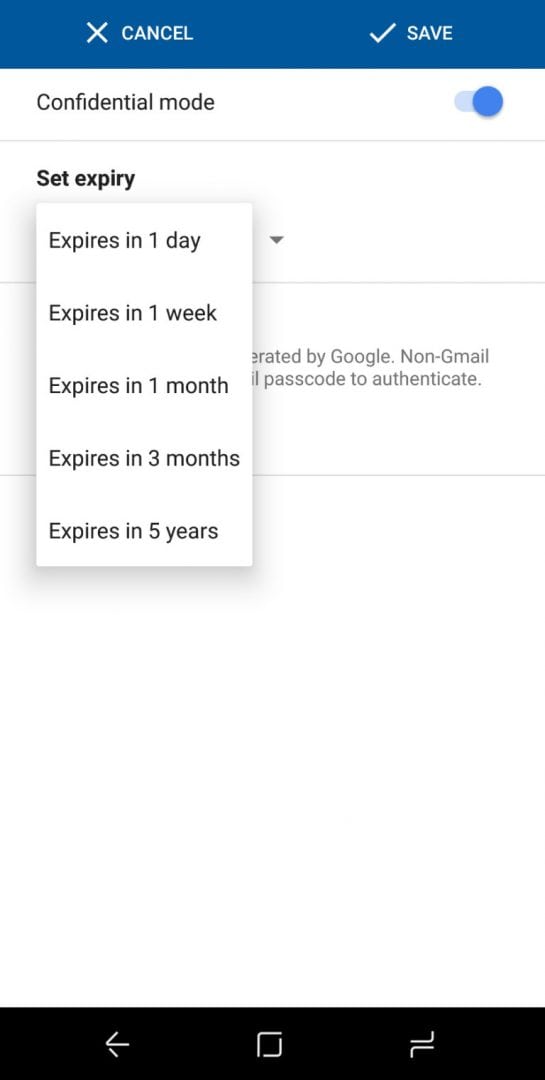Click the CANCEL text button
Screen dimensions: 545x1080
[x=157, y=33]
